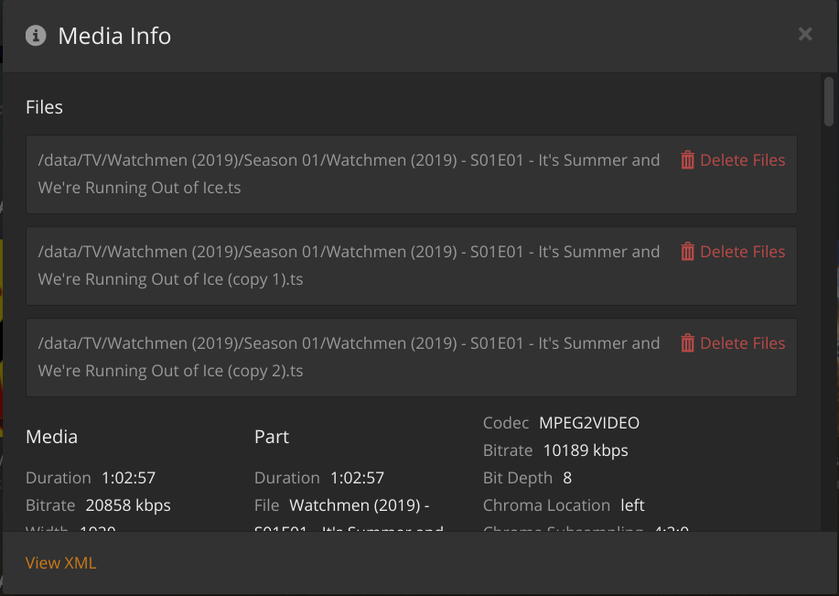Click the MPEG2VIDEO codec value

click(x=589, y=423)
